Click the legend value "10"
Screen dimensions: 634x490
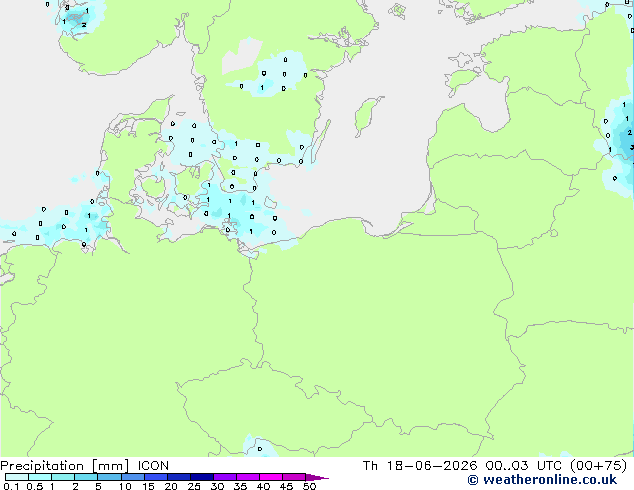pos(125,486)
